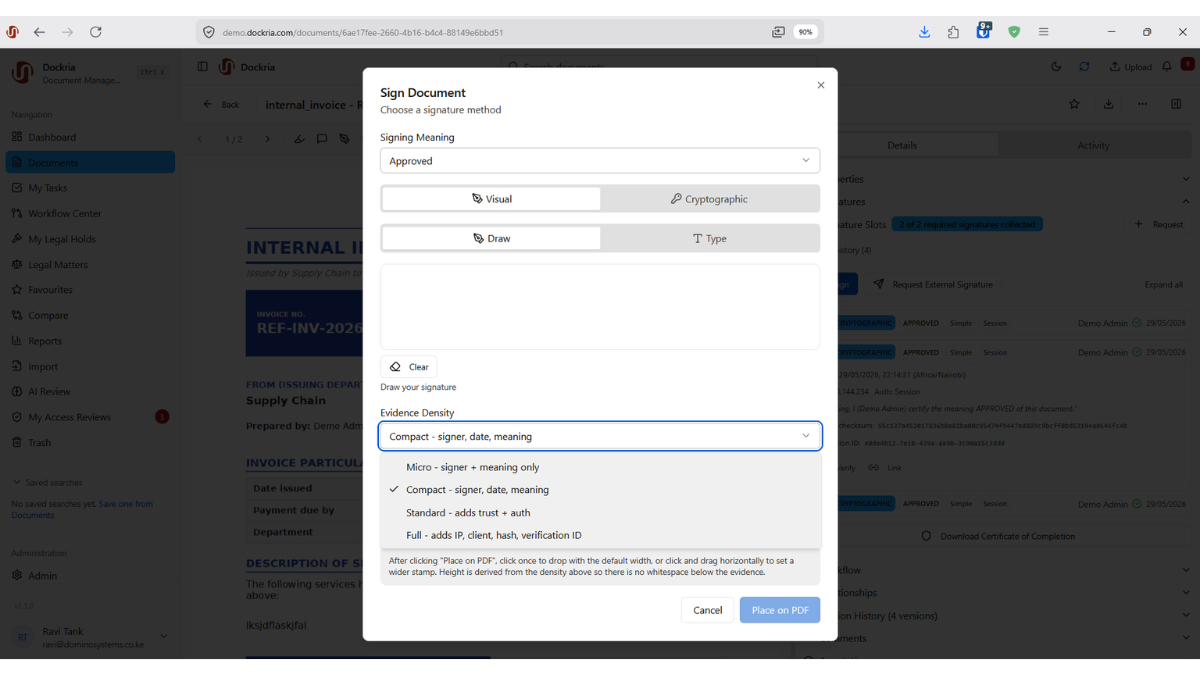Screen dimensions: 1200x675
Task: Click Request signature slot button
Action: [1159, 224]
